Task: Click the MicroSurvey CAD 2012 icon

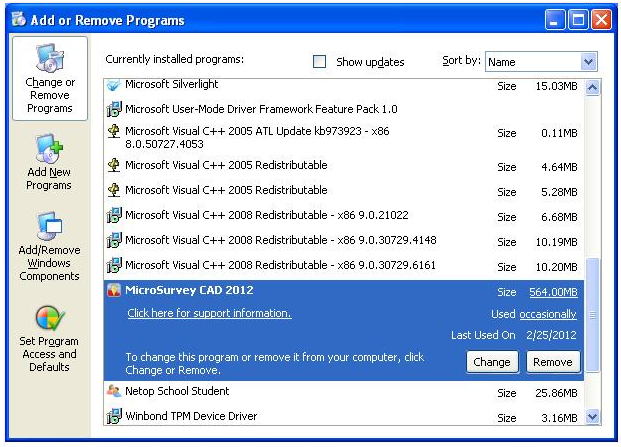Action: tap(114, 291)
